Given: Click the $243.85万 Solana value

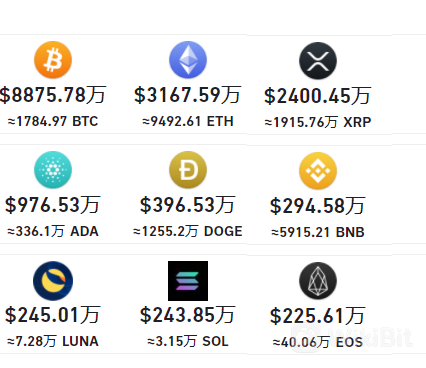Looking at the screenshot, I should tap(187, 315).
